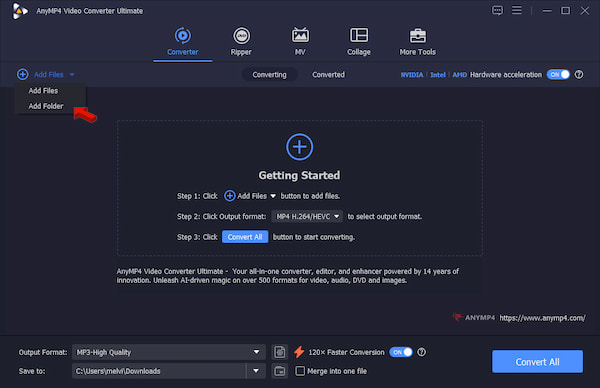Viewport: 600px width, 388px height.
Task: Click the plus icon beside top-left Add Files
Action: tap(23, 74)
